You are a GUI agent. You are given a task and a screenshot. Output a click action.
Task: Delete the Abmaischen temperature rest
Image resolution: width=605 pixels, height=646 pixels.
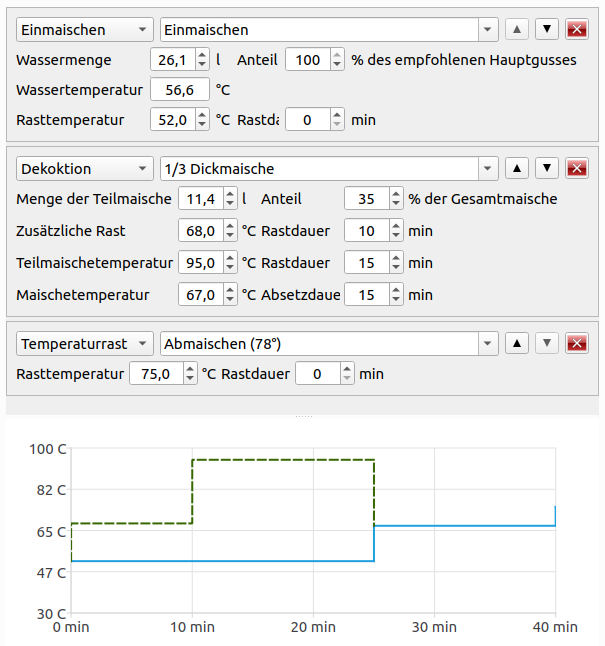[576, 344]
